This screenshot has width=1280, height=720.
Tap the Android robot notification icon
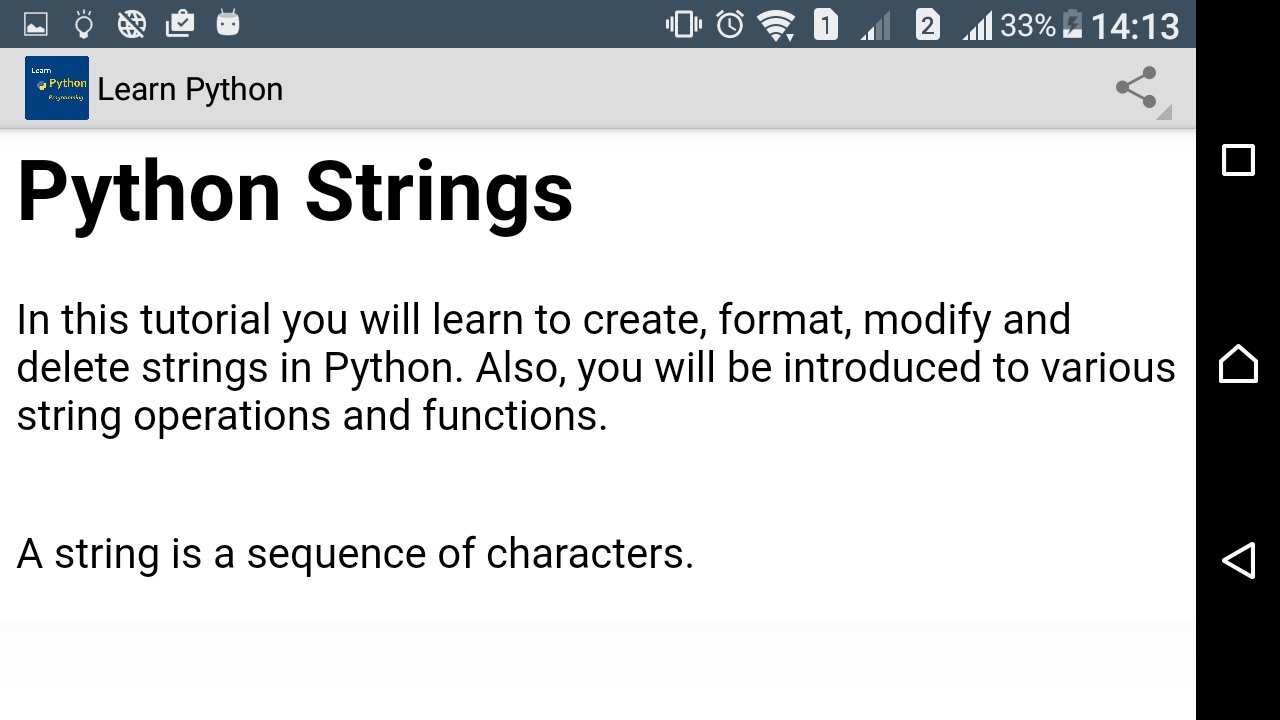tap(228, 23)
